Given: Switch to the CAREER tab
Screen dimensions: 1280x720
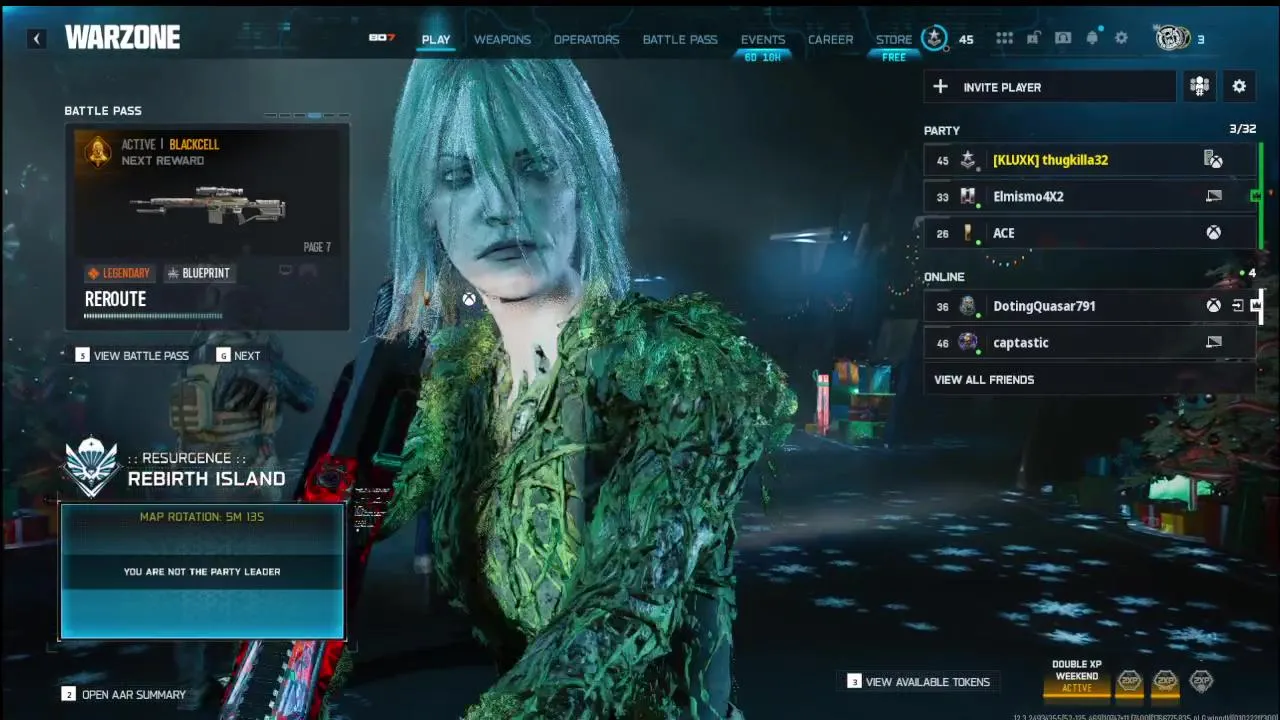Looking at the screenshot, I should tap(831, 40).
